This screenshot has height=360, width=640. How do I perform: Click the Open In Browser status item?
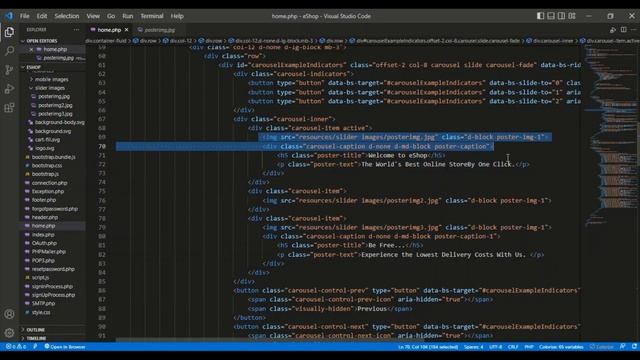(x=64, y=347)
